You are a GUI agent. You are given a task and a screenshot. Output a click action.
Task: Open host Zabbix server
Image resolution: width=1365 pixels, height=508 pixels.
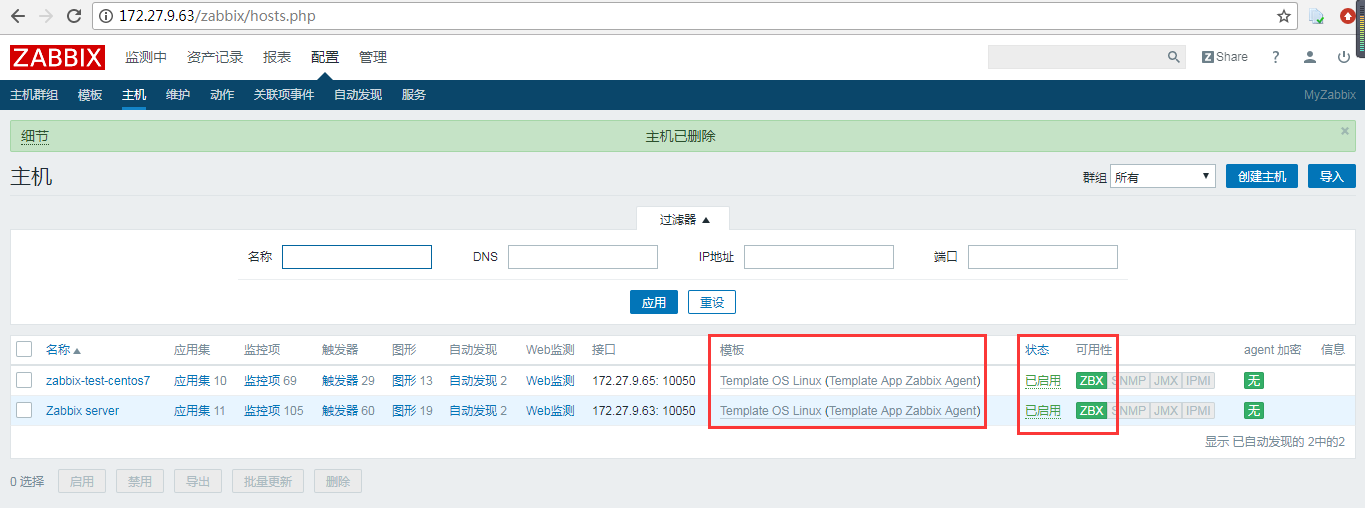82,410
